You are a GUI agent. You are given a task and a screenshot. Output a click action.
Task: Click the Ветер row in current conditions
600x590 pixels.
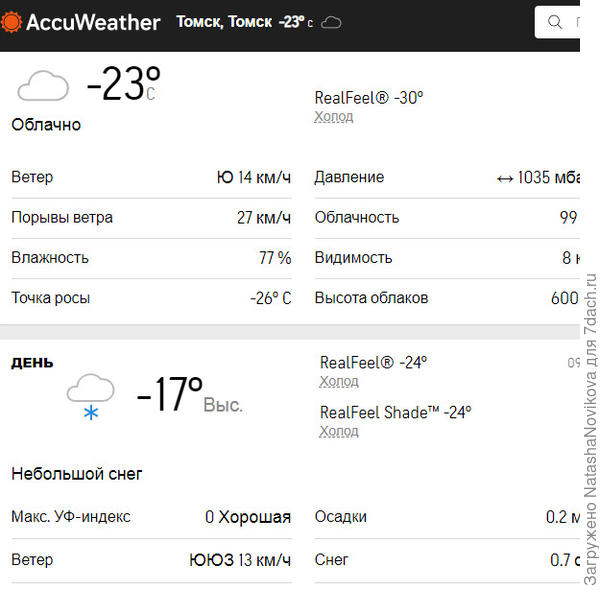(x=151, y=178)
